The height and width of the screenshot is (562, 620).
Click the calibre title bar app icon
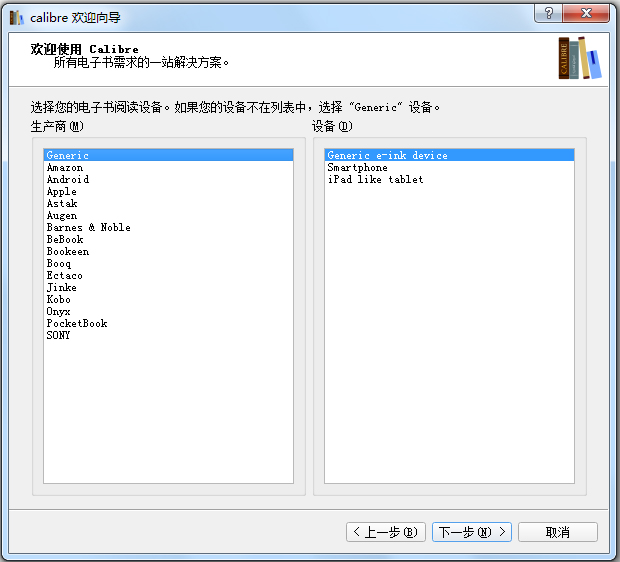coord(17,17)
